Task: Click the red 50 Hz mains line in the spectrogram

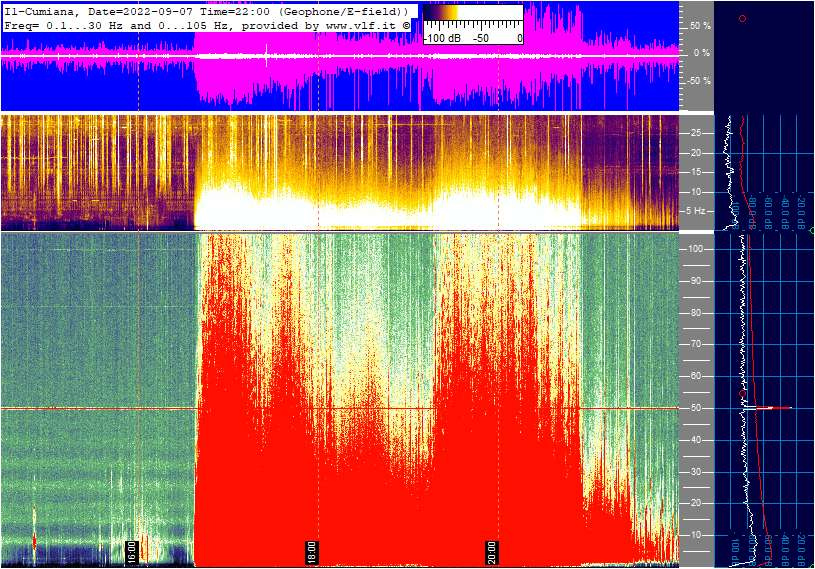Action: (340, 408)
